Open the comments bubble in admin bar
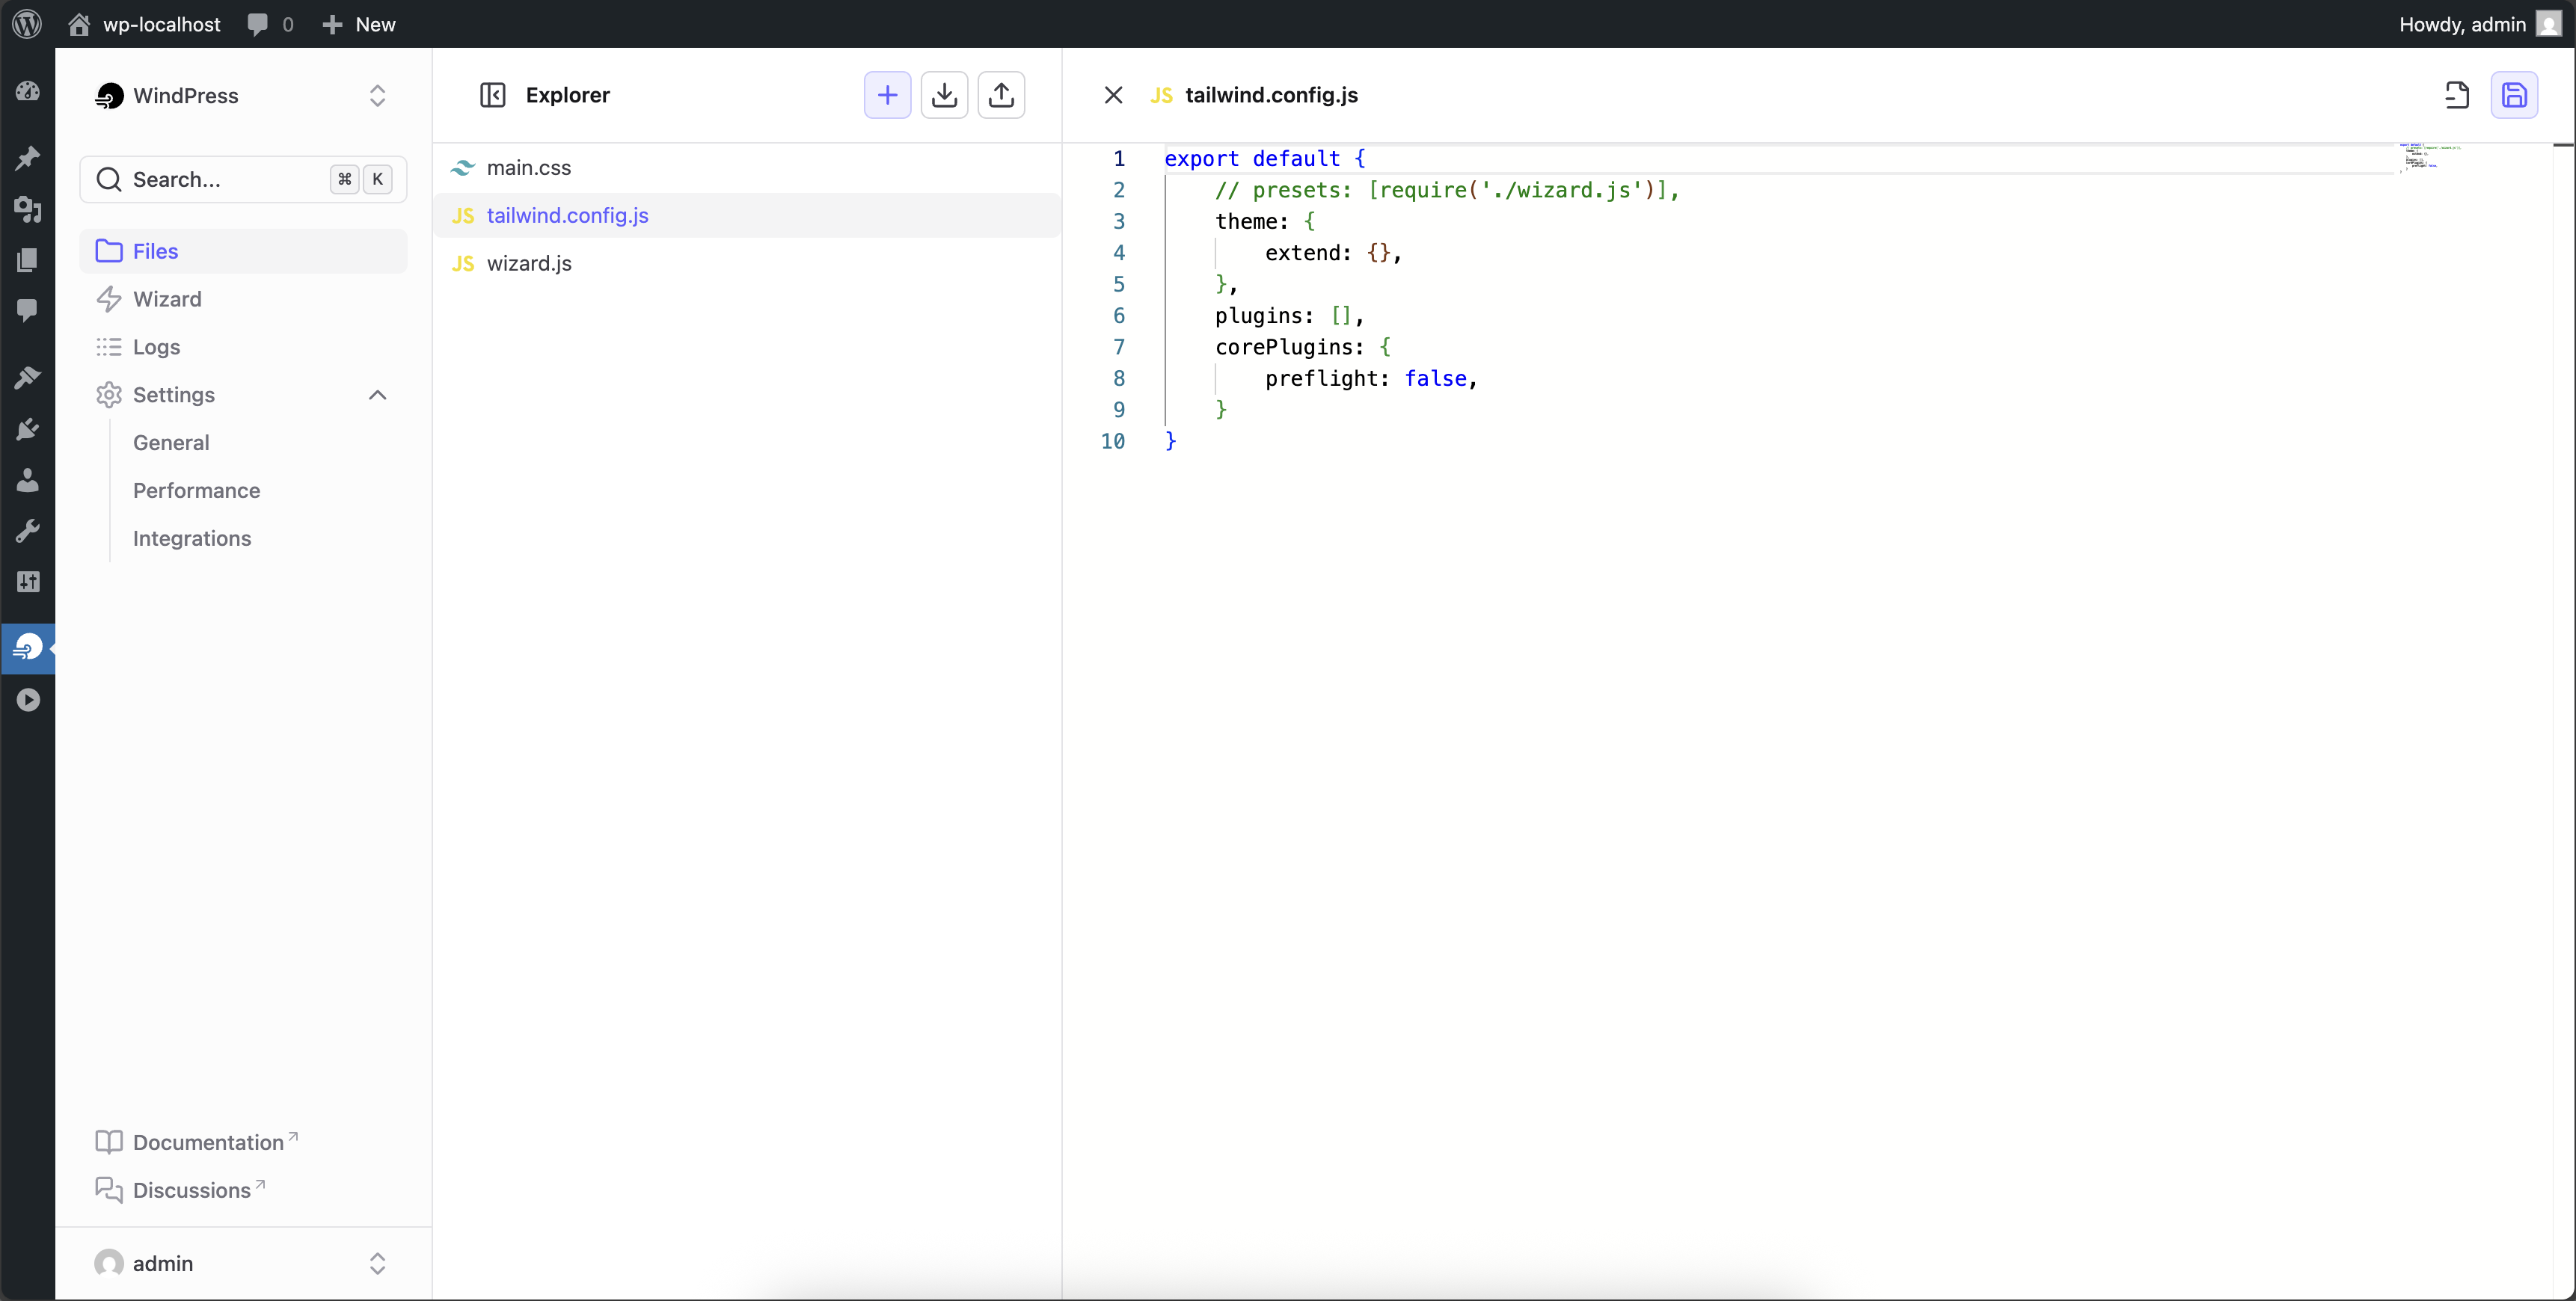Image resolution: width=2576 pixels, height=1301 pixels. [270, 24]
